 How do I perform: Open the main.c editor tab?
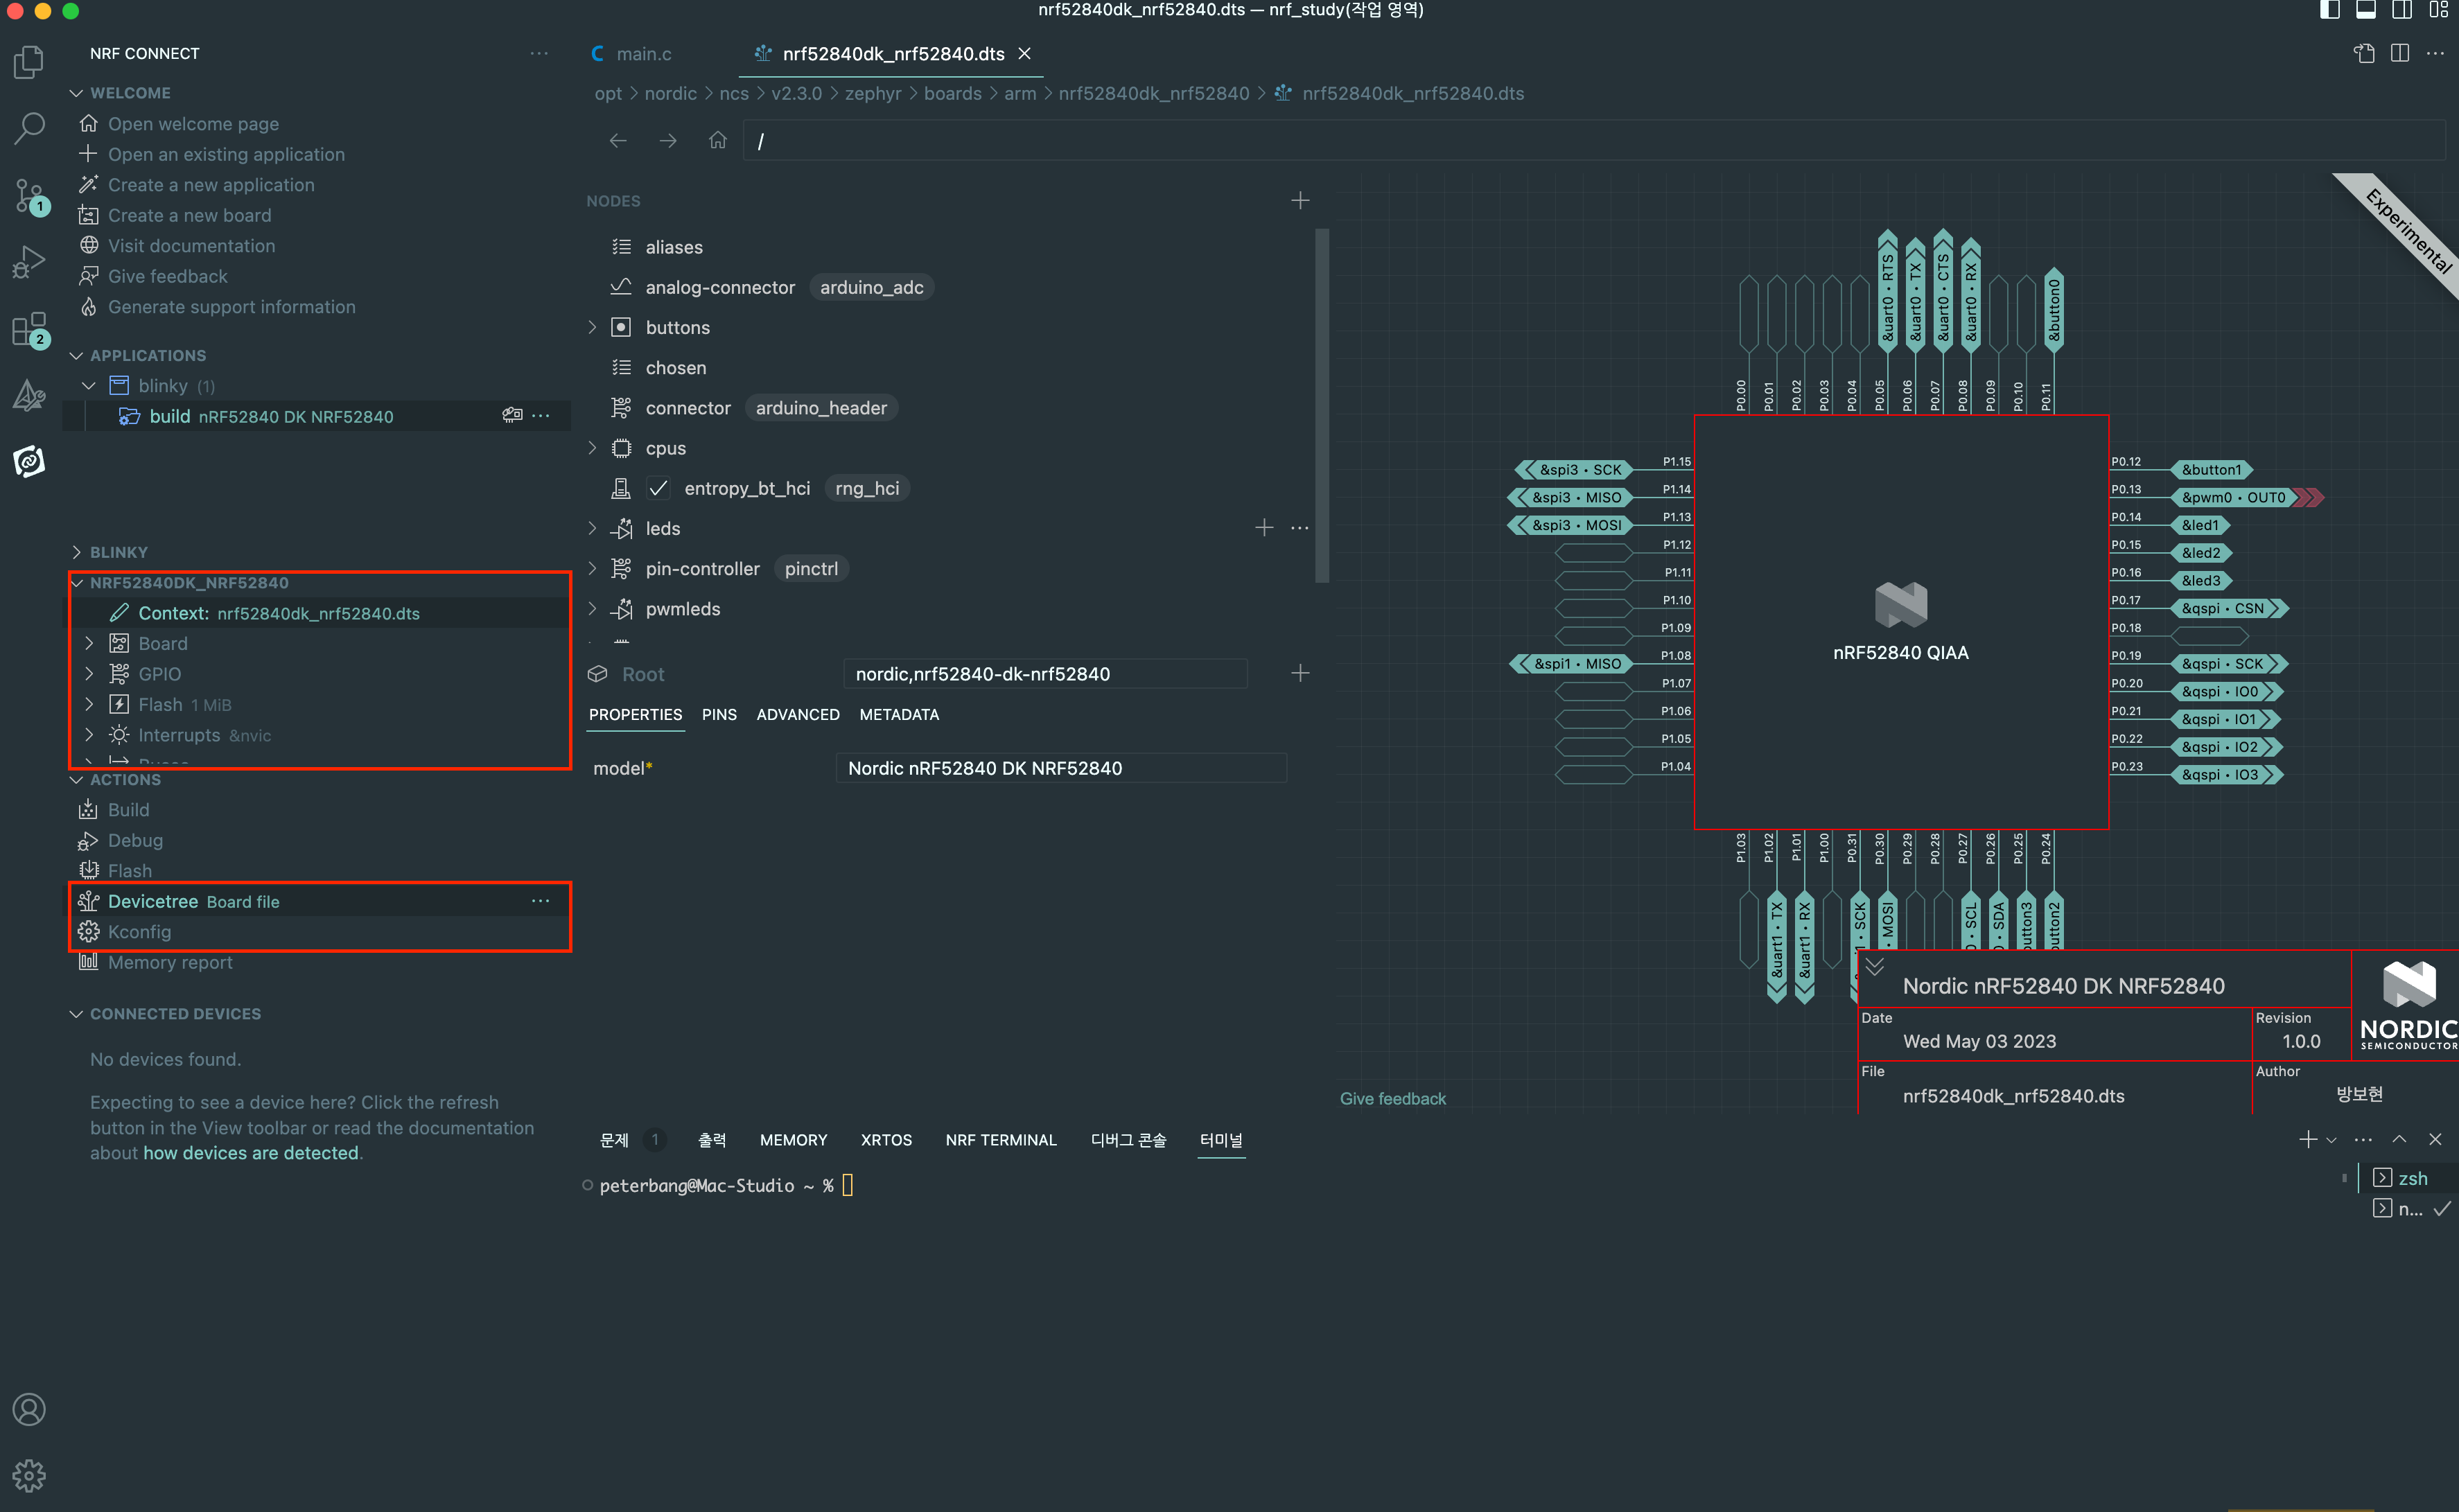643,54
